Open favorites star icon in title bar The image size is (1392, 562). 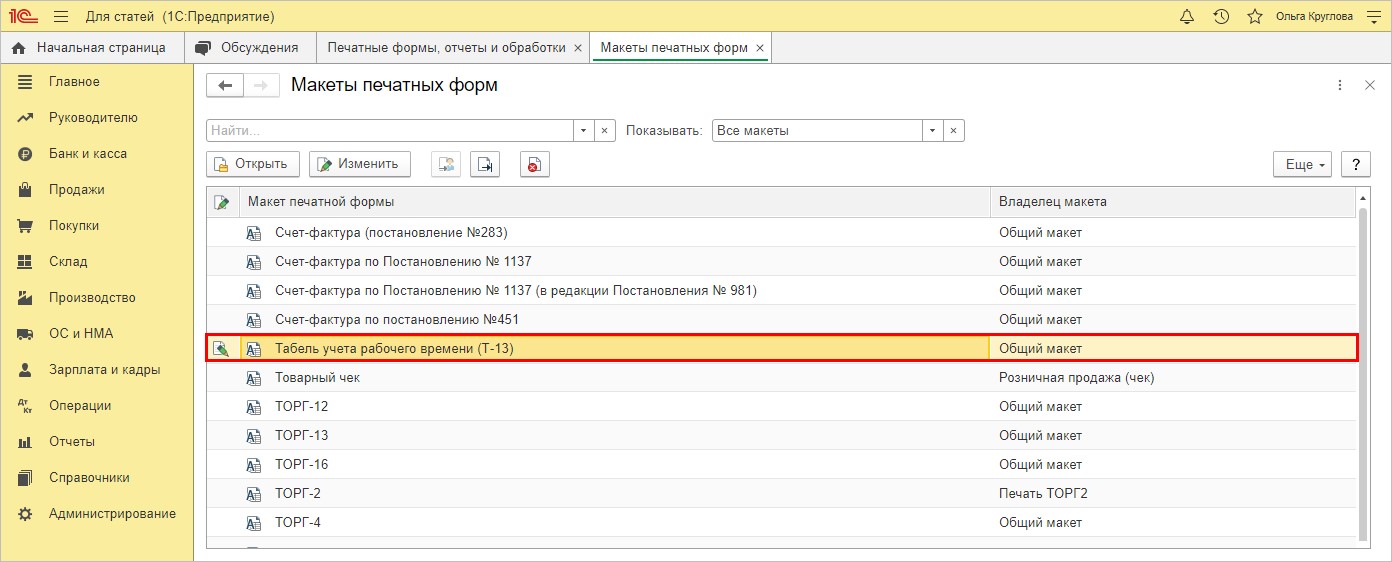coord(1254,16)
